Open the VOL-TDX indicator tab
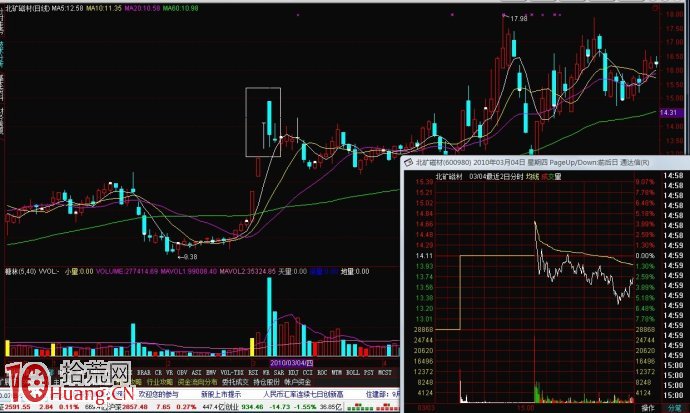The image size is (690, 413). click(232, 373)
